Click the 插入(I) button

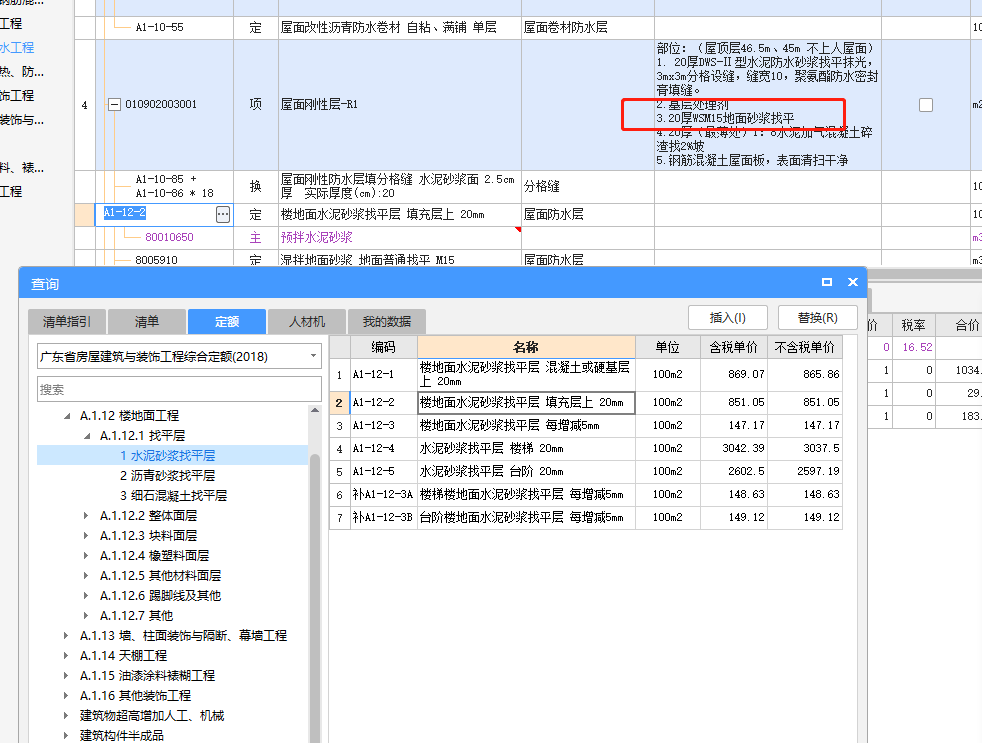[728, 318]
